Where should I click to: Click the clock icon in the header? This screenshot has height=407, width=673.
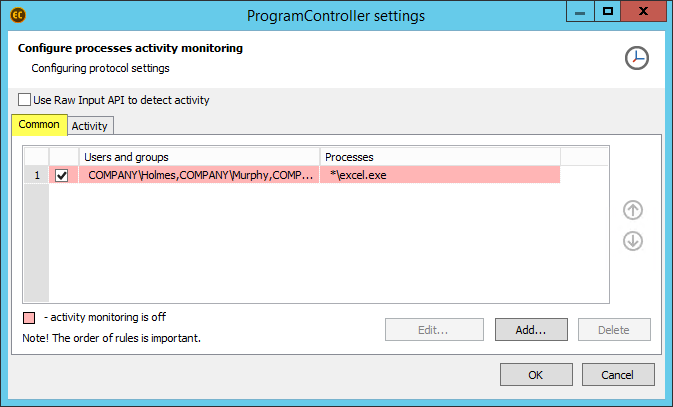click(637, 58)
